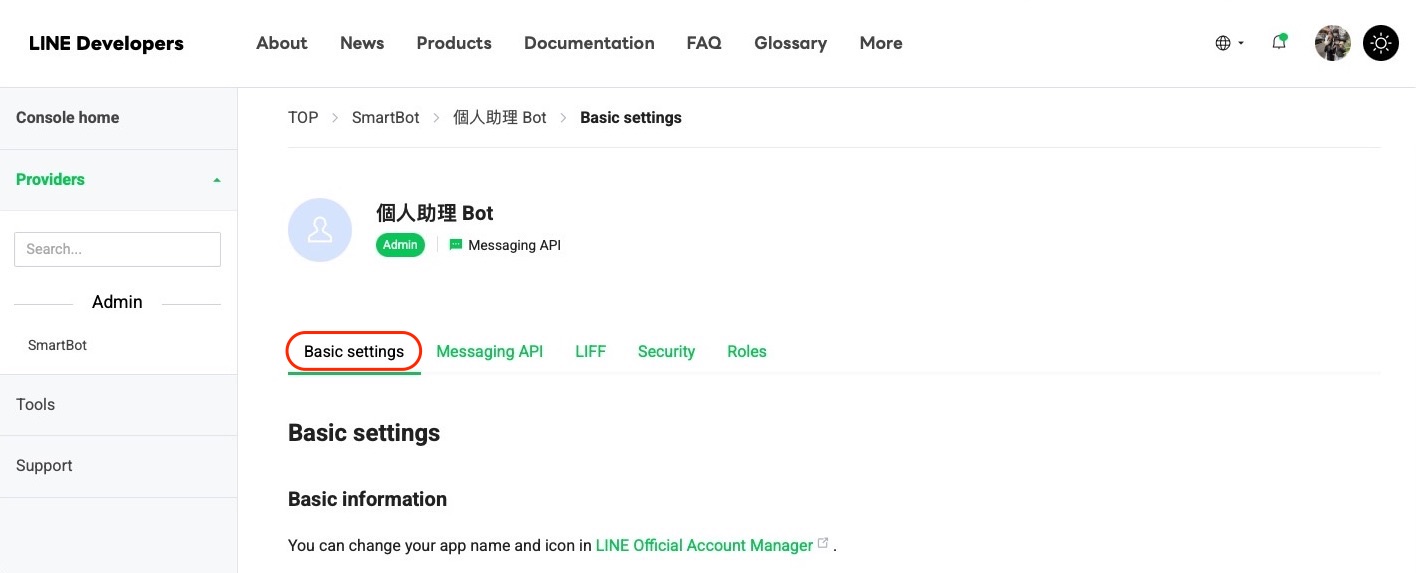Open LINE Official Account Manager link
This screenshot has height=573, width=1416.
(704, 545)
